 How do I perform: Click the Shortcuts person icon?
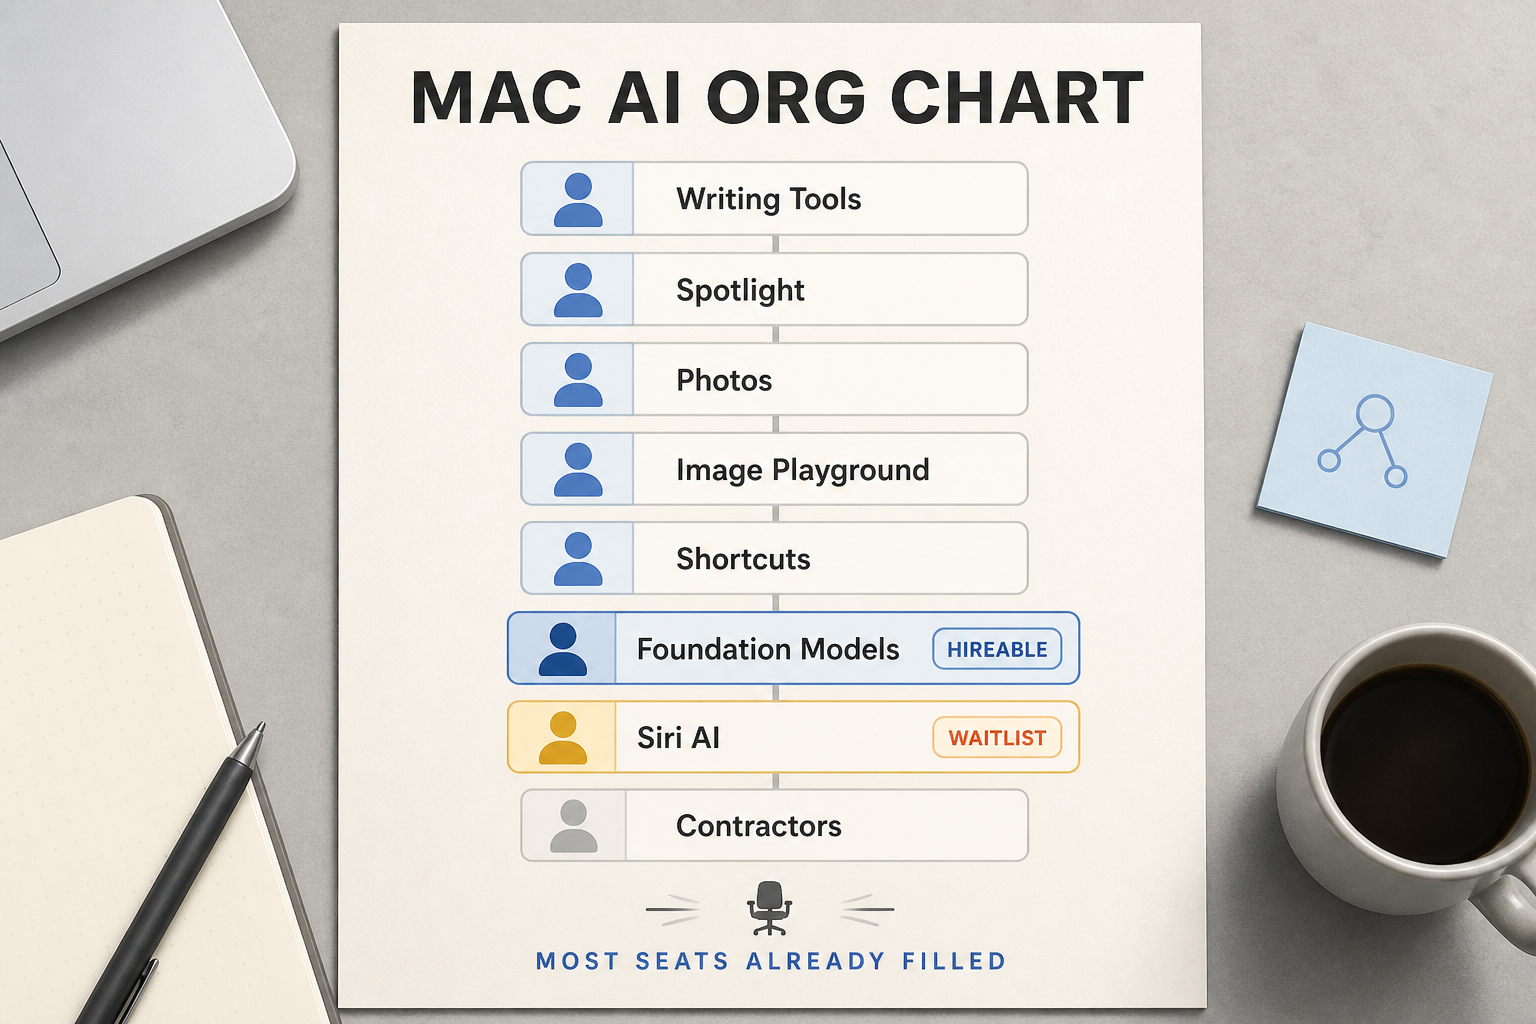[x=578, y=559]
